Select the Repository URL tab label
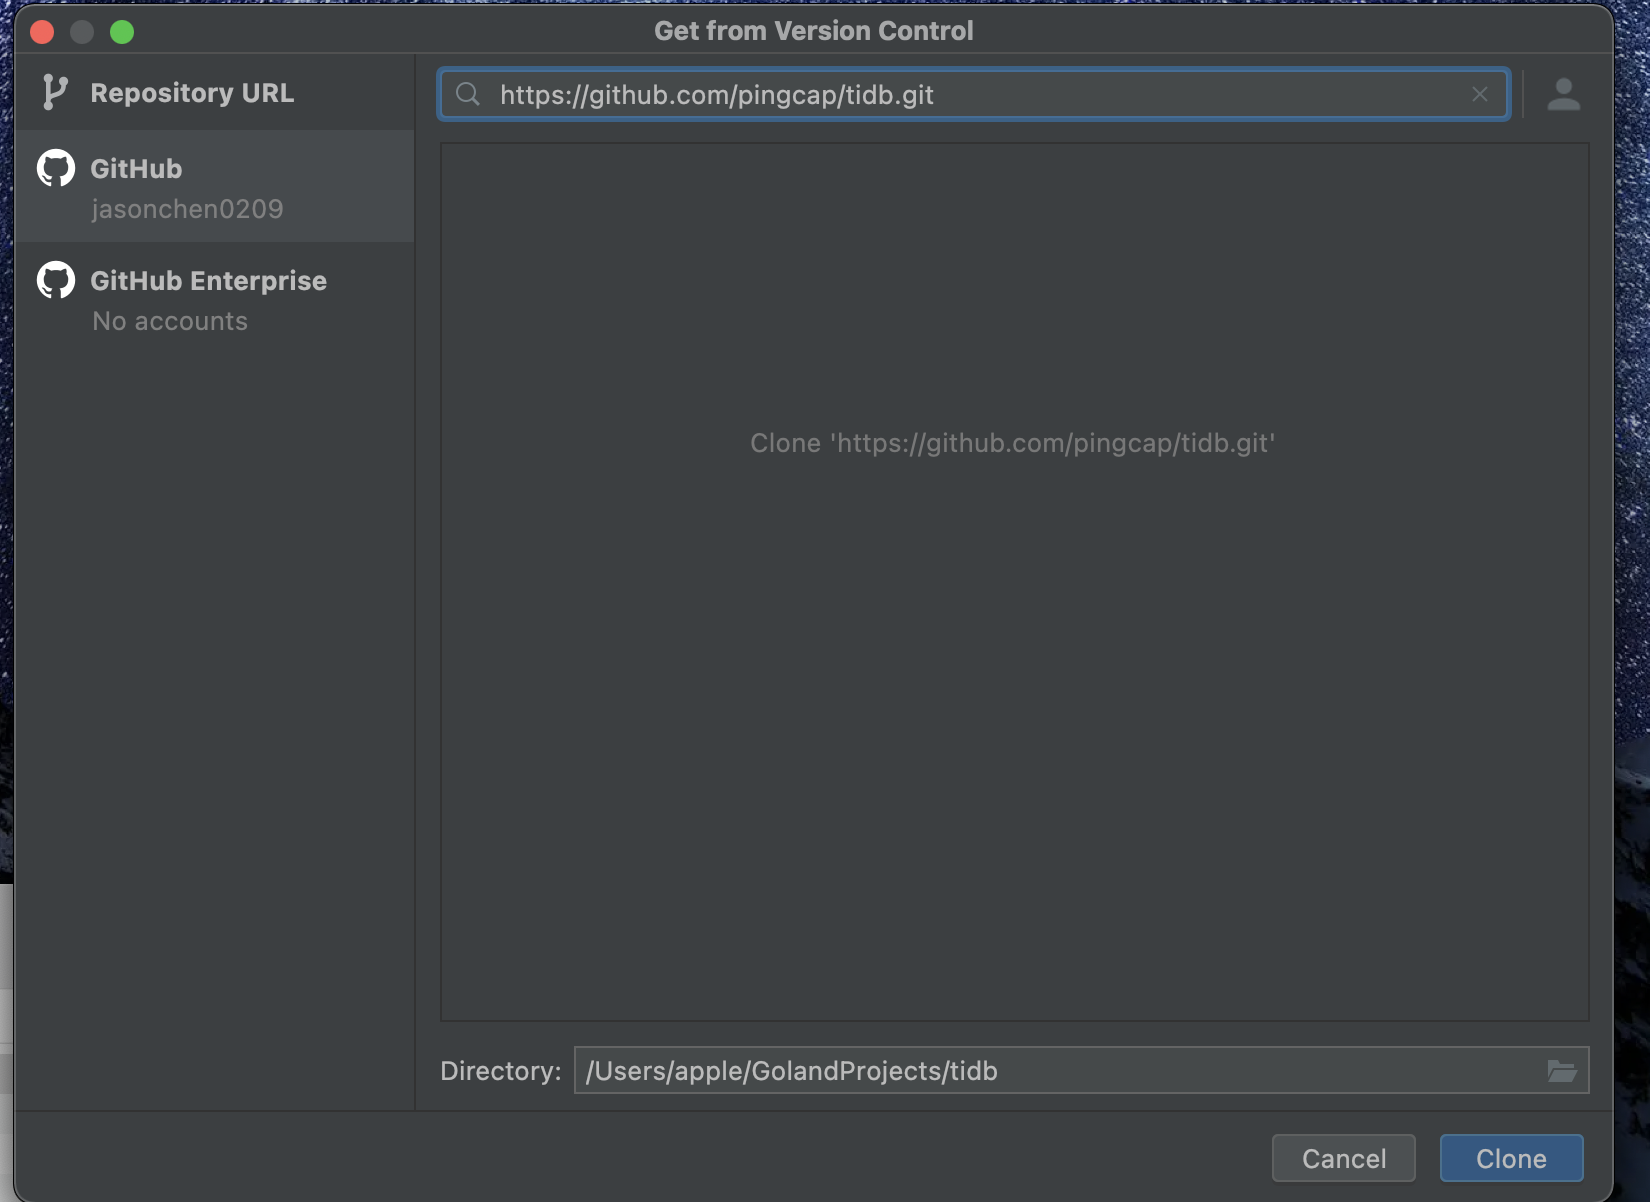1650x1202 pixels. point(192,93)
